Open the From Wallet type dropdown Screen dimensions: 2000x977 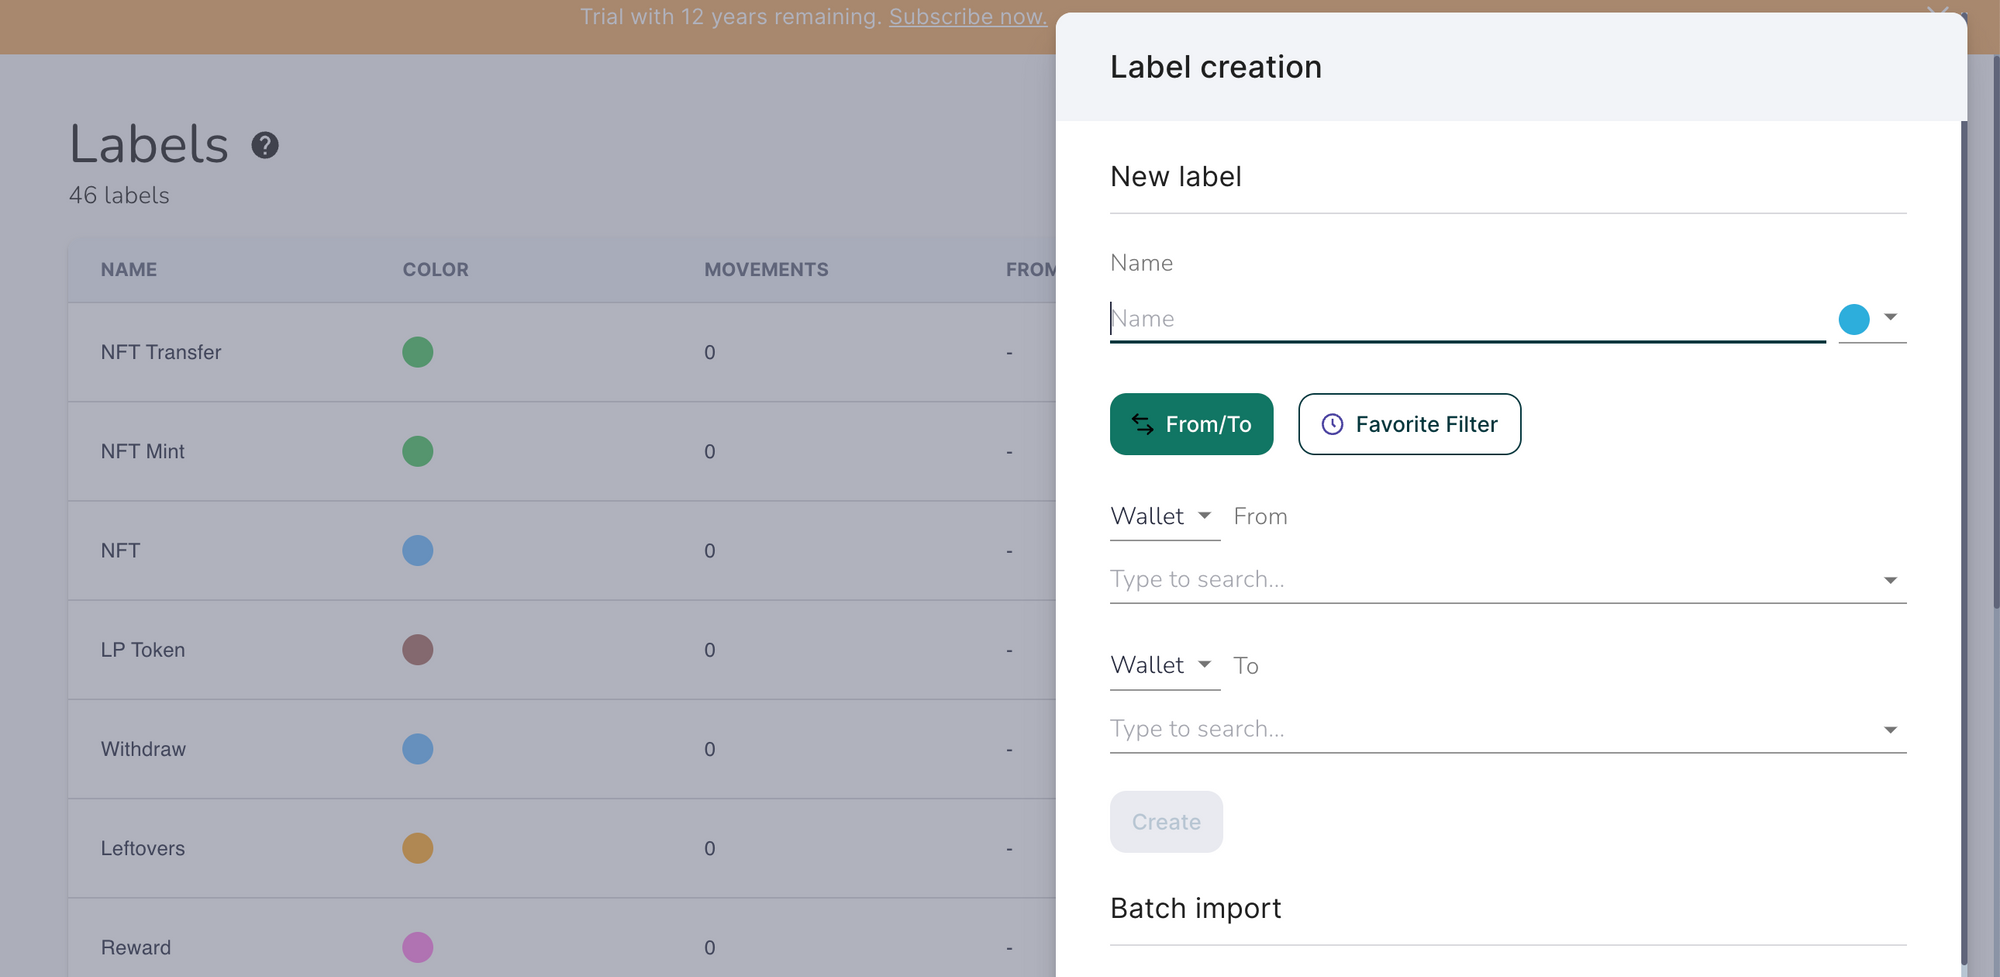pos(1164,516)
